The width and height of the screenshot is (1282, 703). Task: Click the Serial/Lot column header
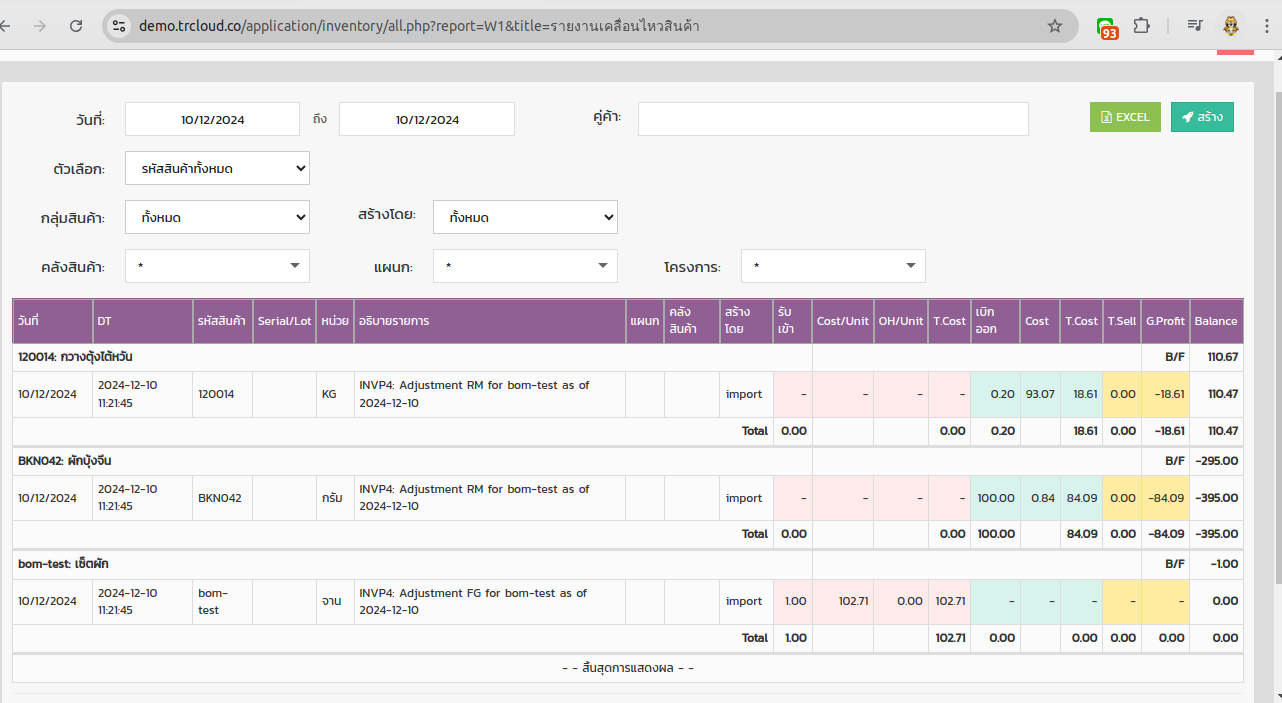pos(284,321)
